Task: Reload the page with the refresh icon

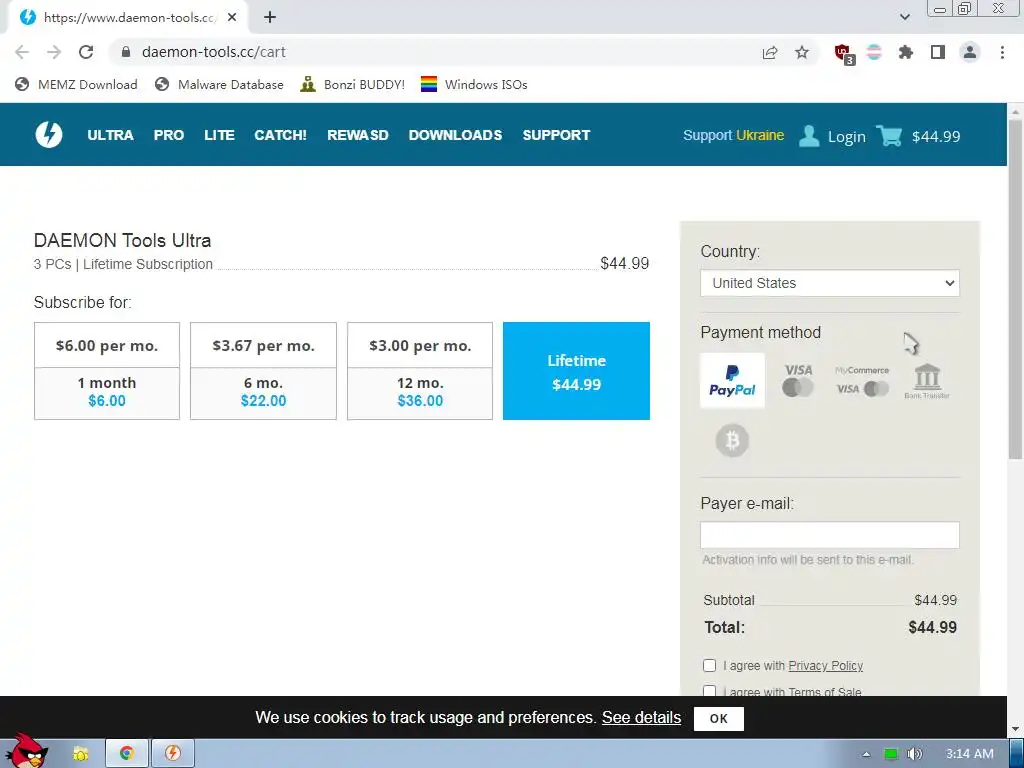Action: point(86,52)
